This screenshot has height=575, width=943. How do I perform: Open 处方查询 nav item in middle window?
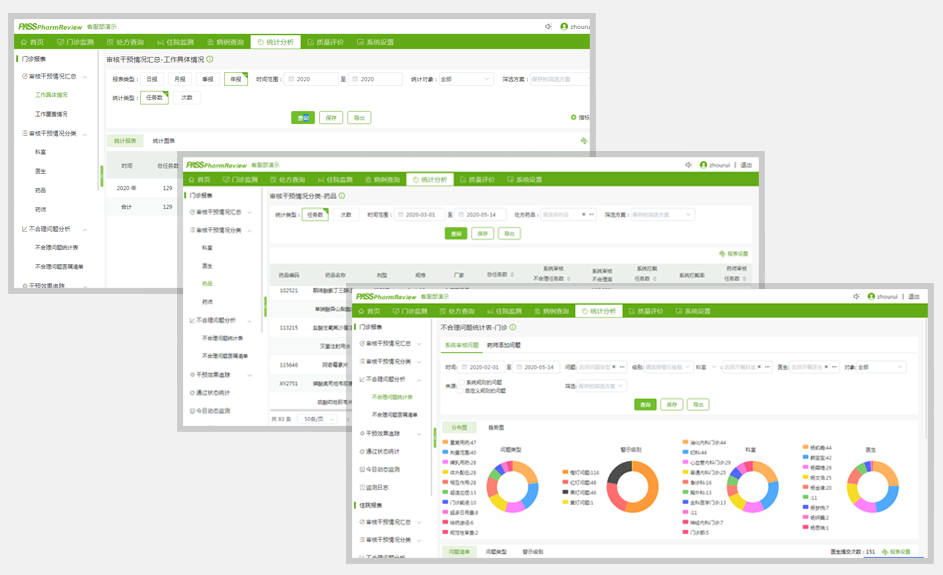coord(287,180)
